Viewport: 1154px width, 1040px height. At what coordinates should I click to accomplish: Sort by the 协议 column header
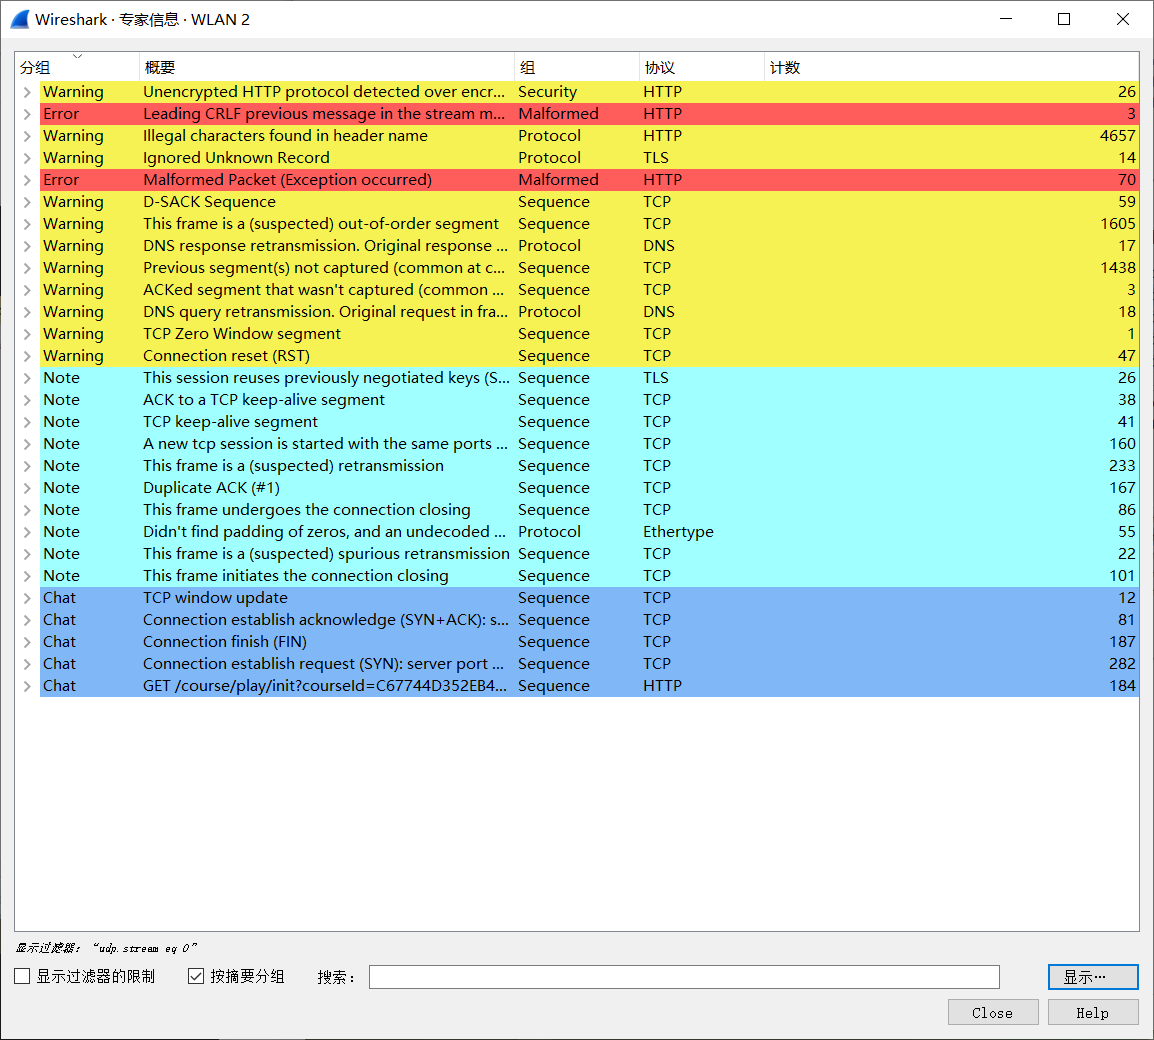point(702,67)
